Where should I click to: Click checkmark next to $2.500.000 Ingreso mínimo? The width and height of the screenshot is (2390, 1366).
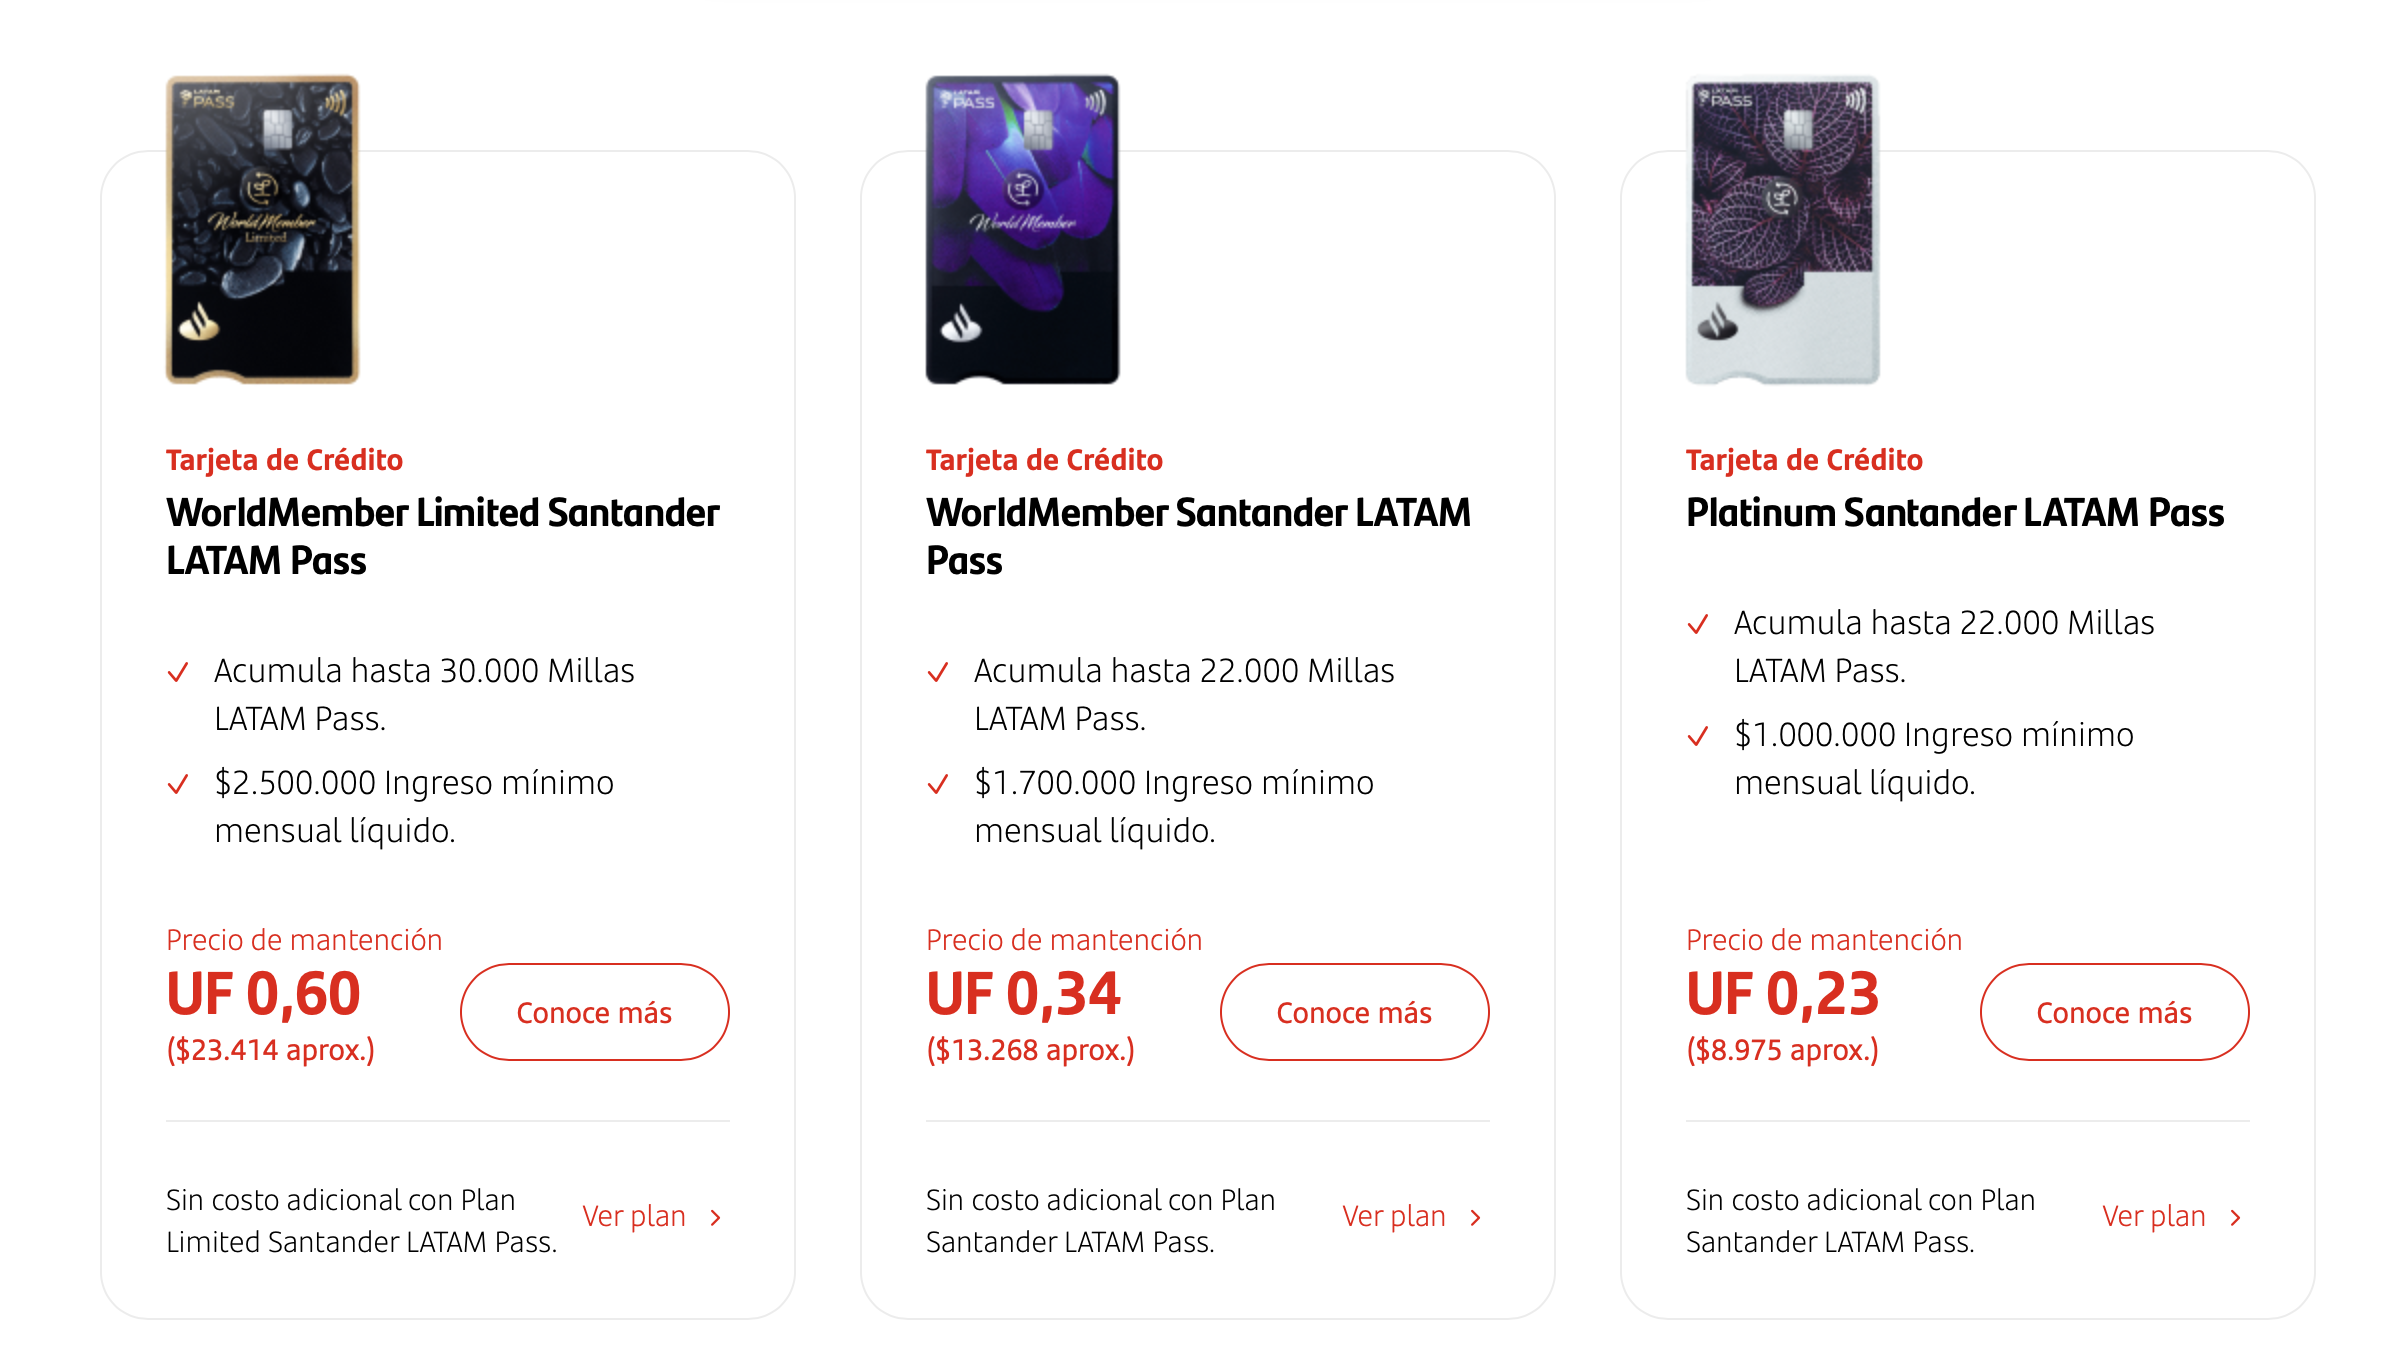tap(178, 784)
